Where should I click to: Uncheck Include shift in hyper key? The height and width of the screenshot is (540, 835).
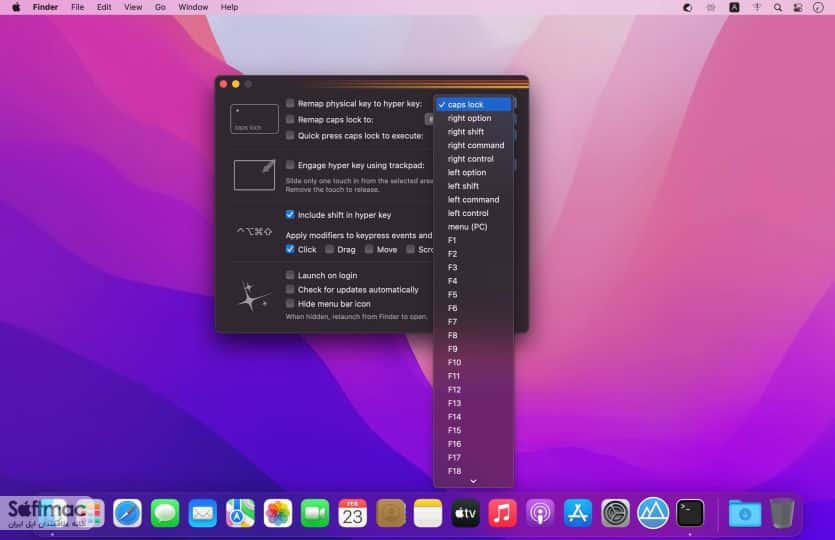(290, 215)
